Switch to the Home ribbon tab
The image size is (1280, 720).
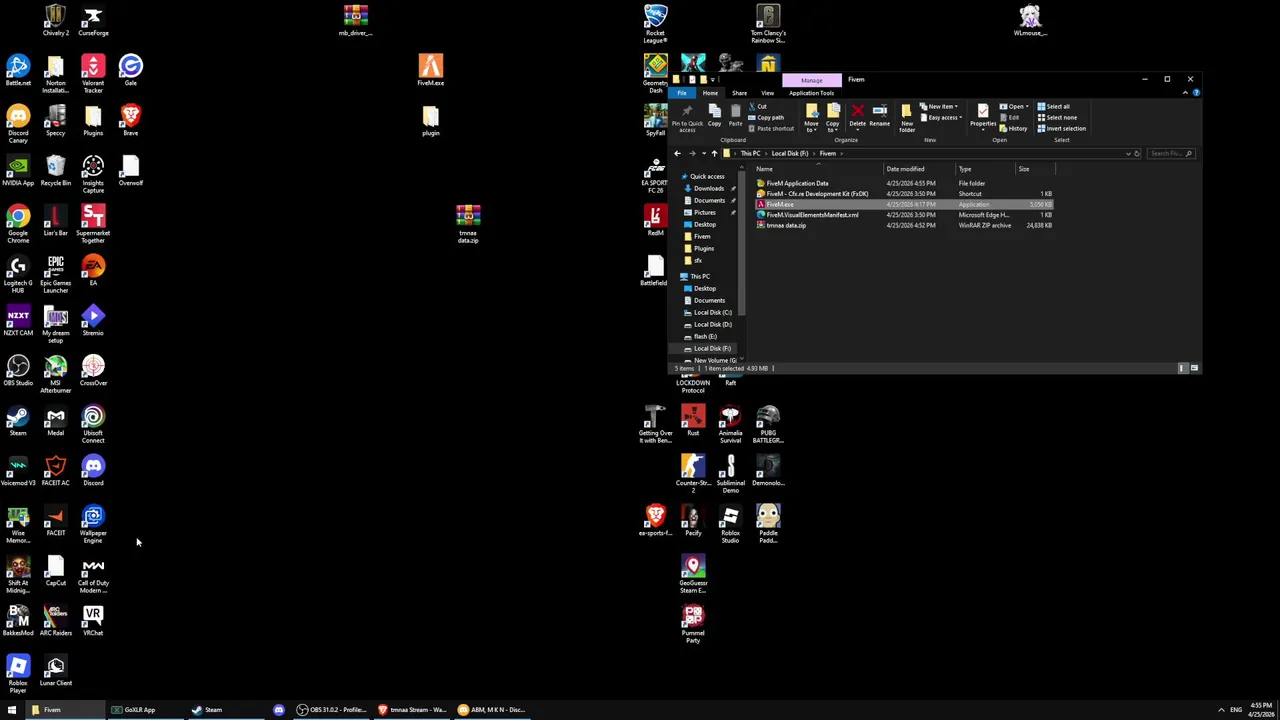pyautogui.click(x=710, y=93)
